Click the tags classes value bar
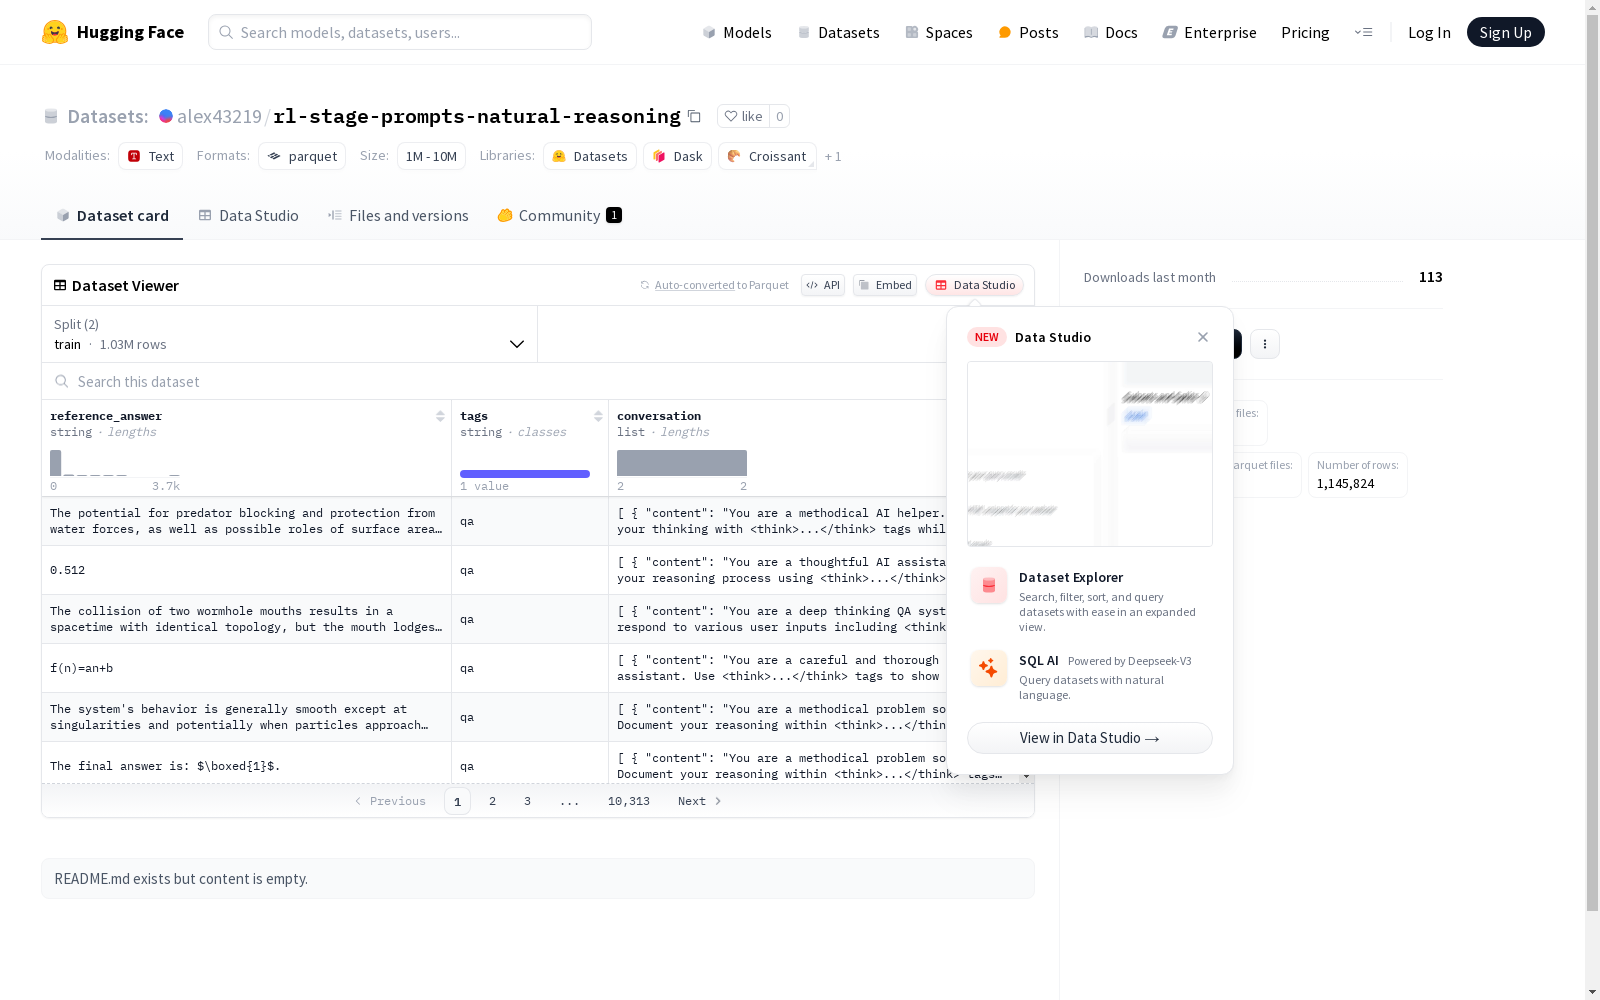1600x1000 pixels. (x=525, y=474)
